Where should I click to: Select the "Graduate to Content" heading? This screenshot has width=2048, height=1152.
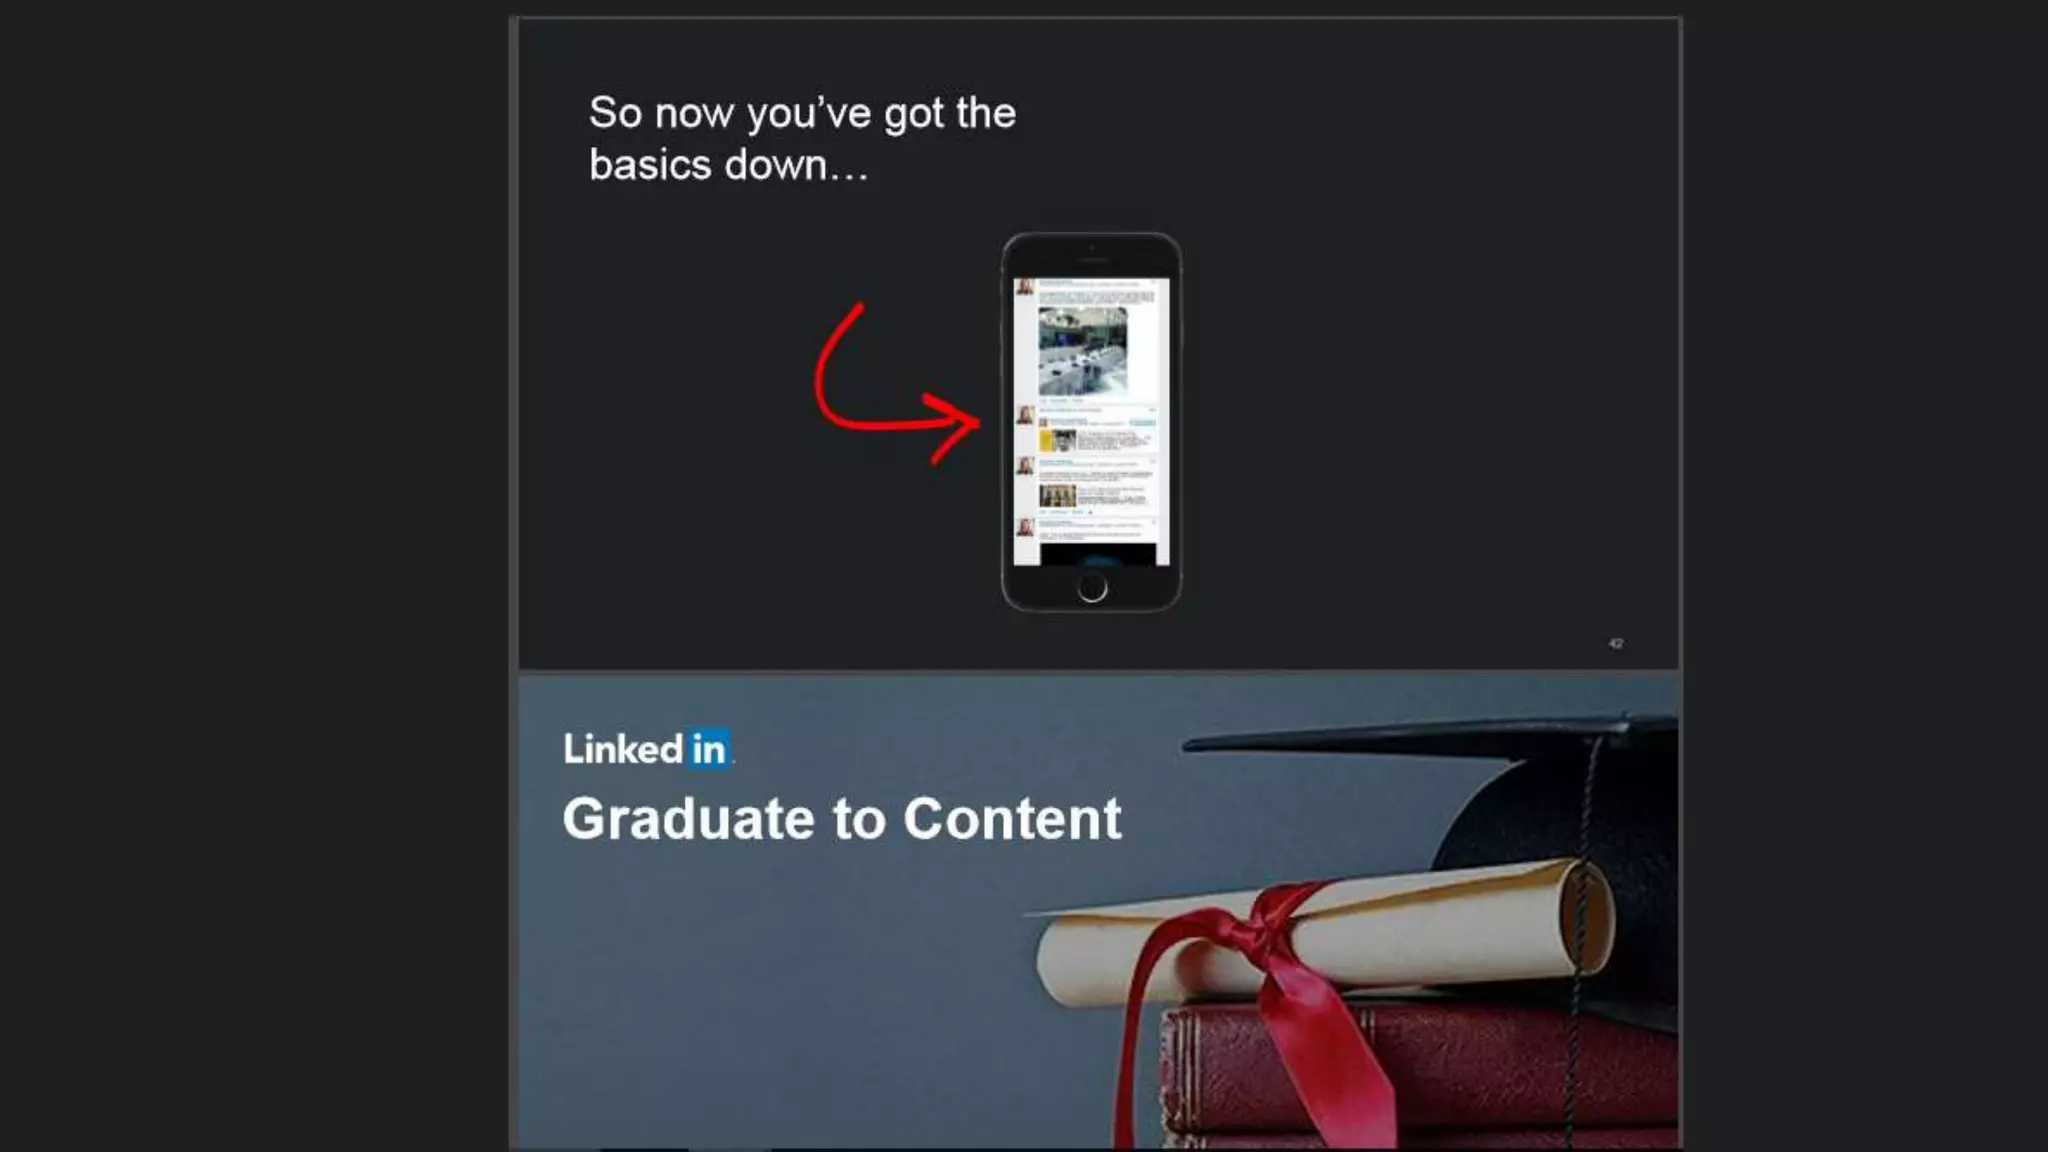[x=842, y=819]
